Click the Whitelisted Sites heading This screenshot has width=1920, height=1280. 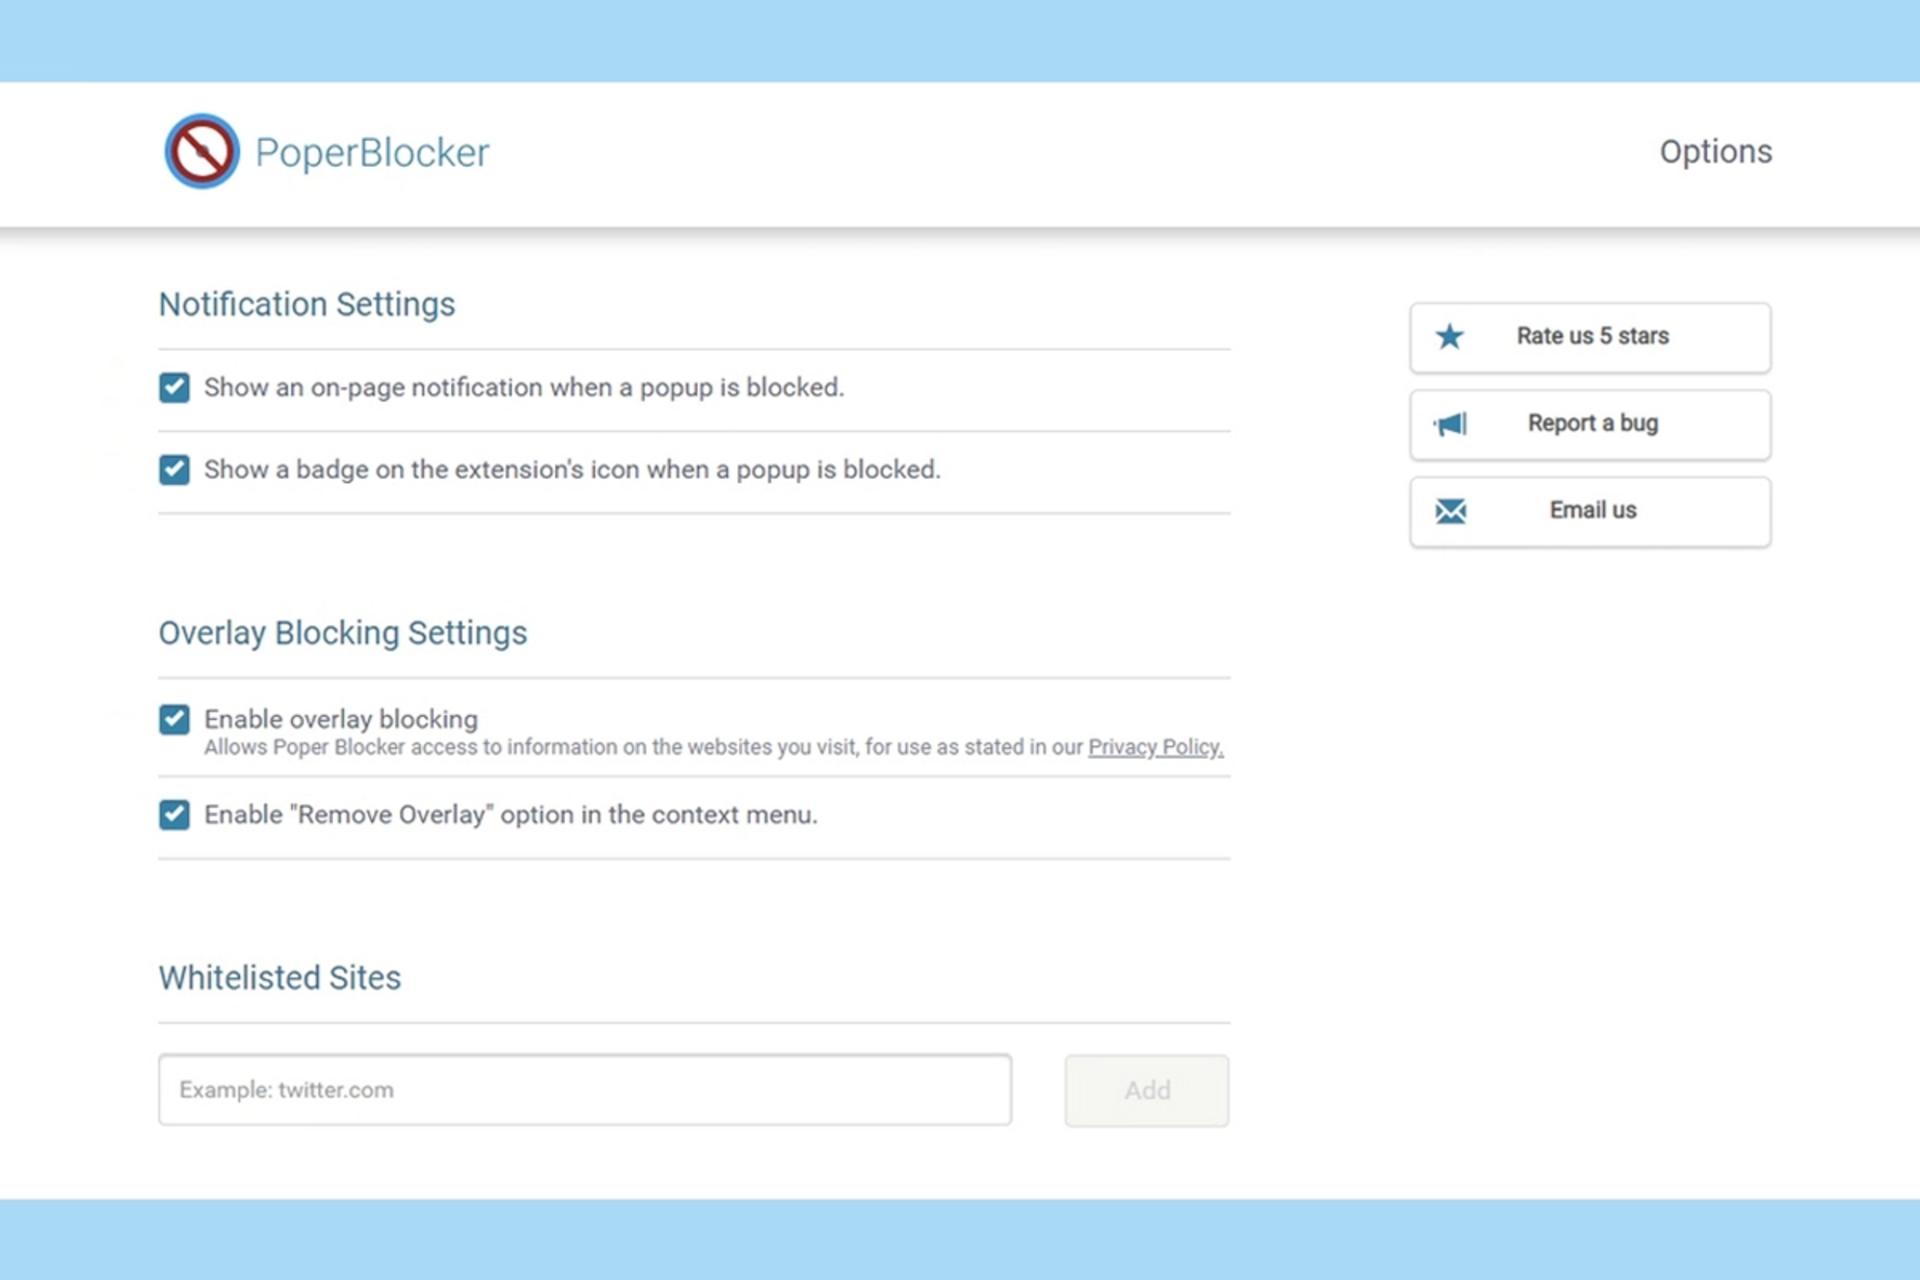(x=280, y=977)
